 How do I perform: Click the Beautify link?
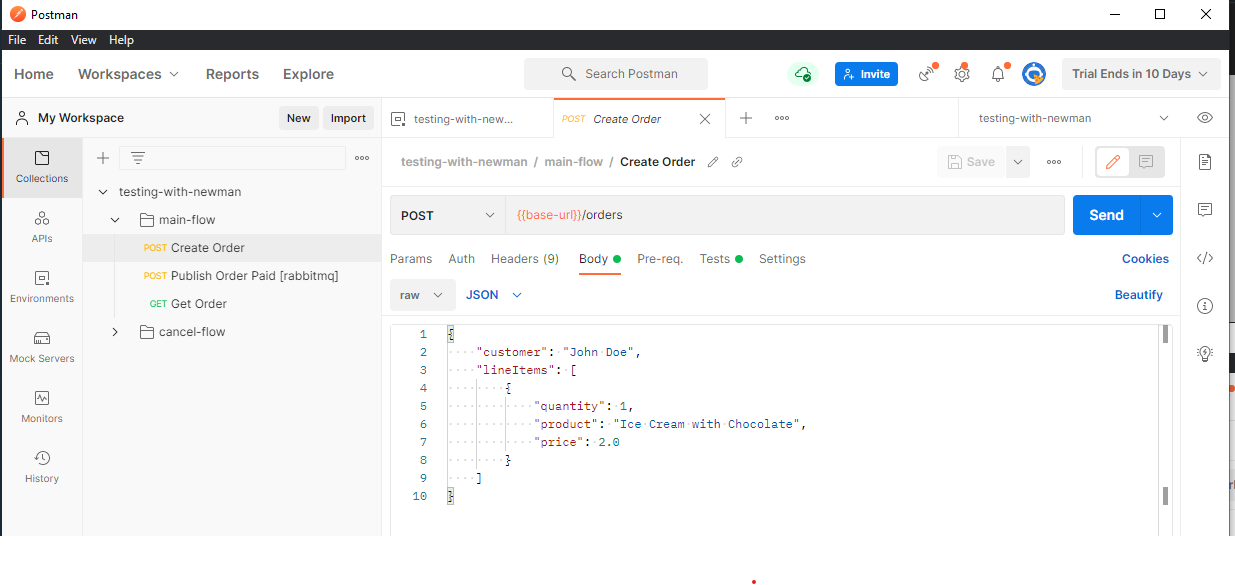coord(1139,295)
